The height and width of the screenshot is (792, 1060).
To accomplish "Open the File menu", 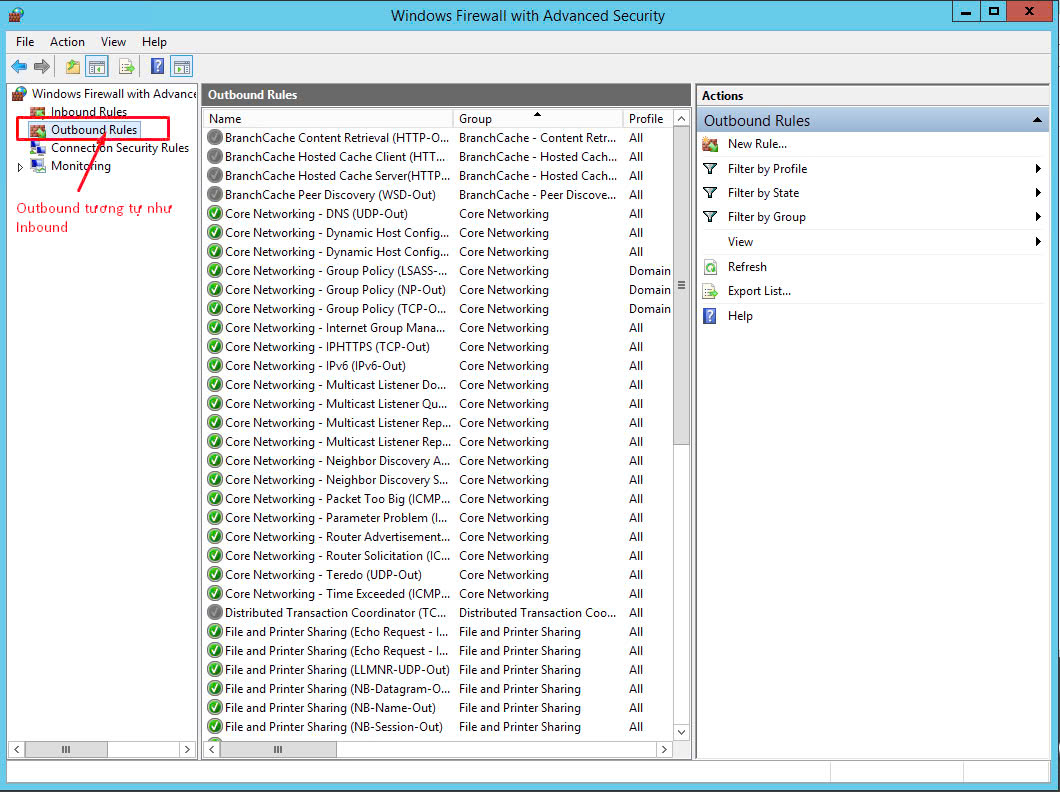I will tap(25, 41).
